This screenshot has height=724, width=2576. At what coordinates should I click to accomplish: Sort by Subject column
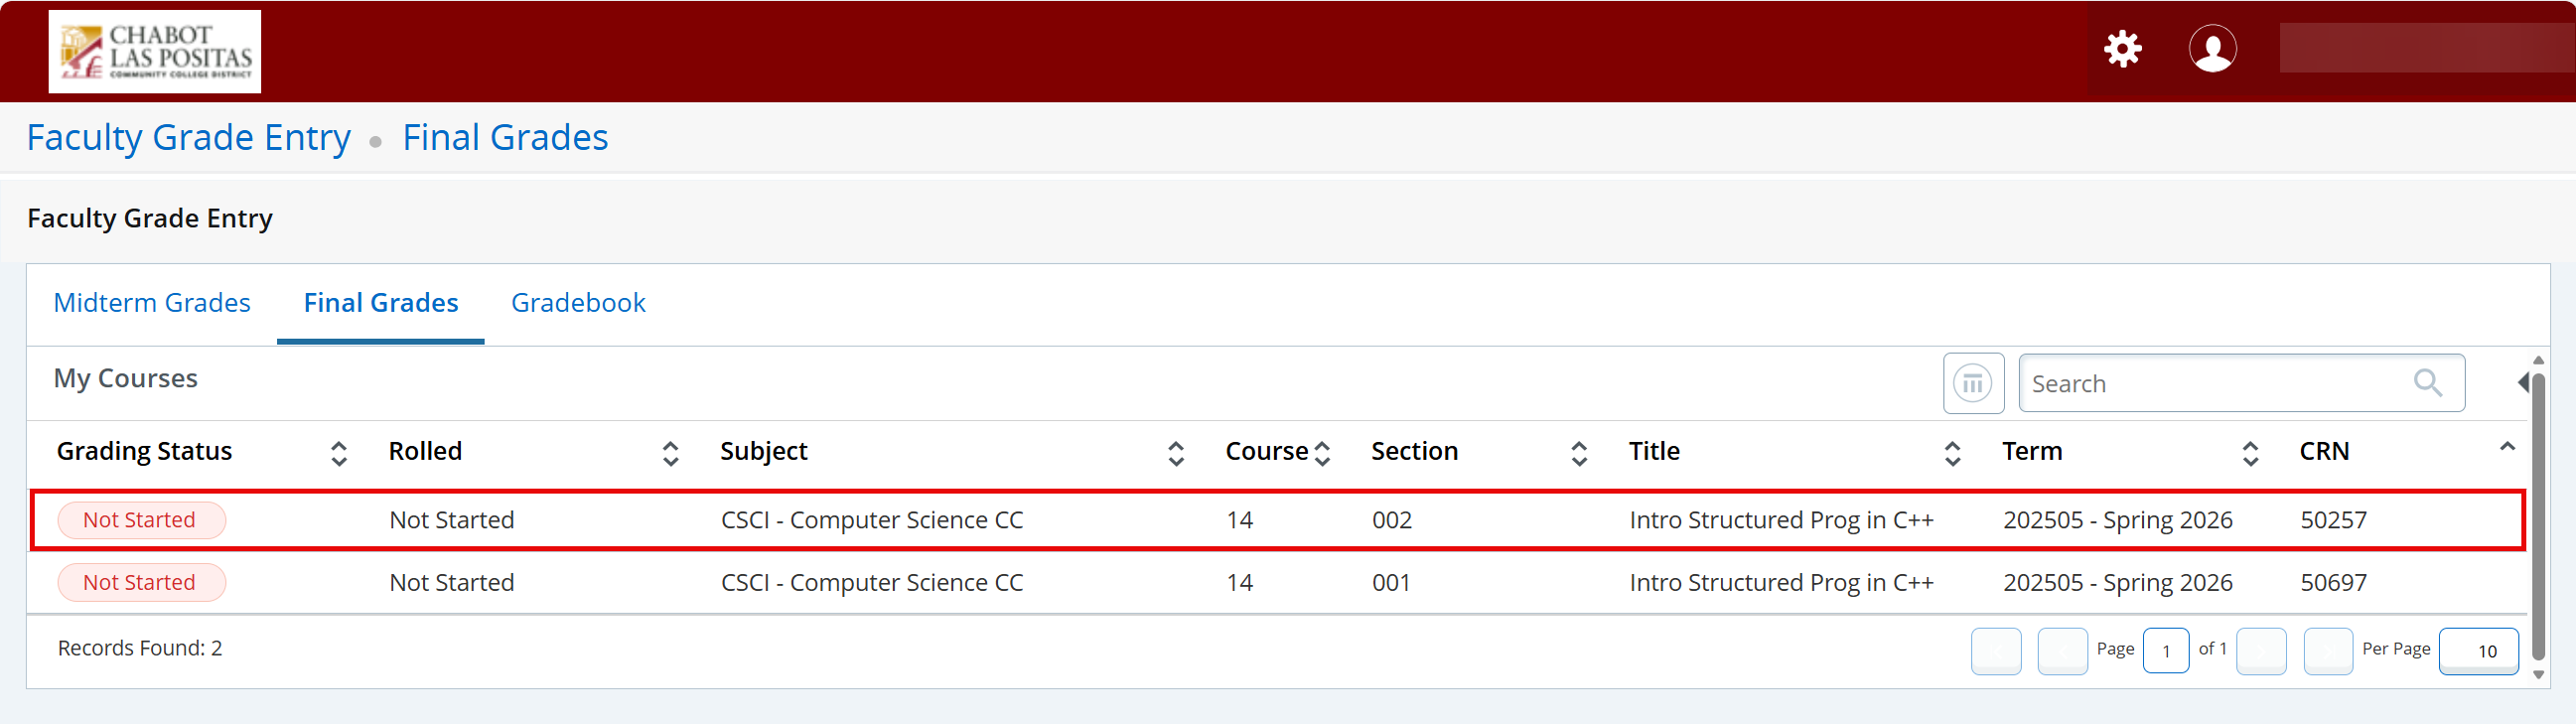pyautogui.click(x=1176, y=453)
